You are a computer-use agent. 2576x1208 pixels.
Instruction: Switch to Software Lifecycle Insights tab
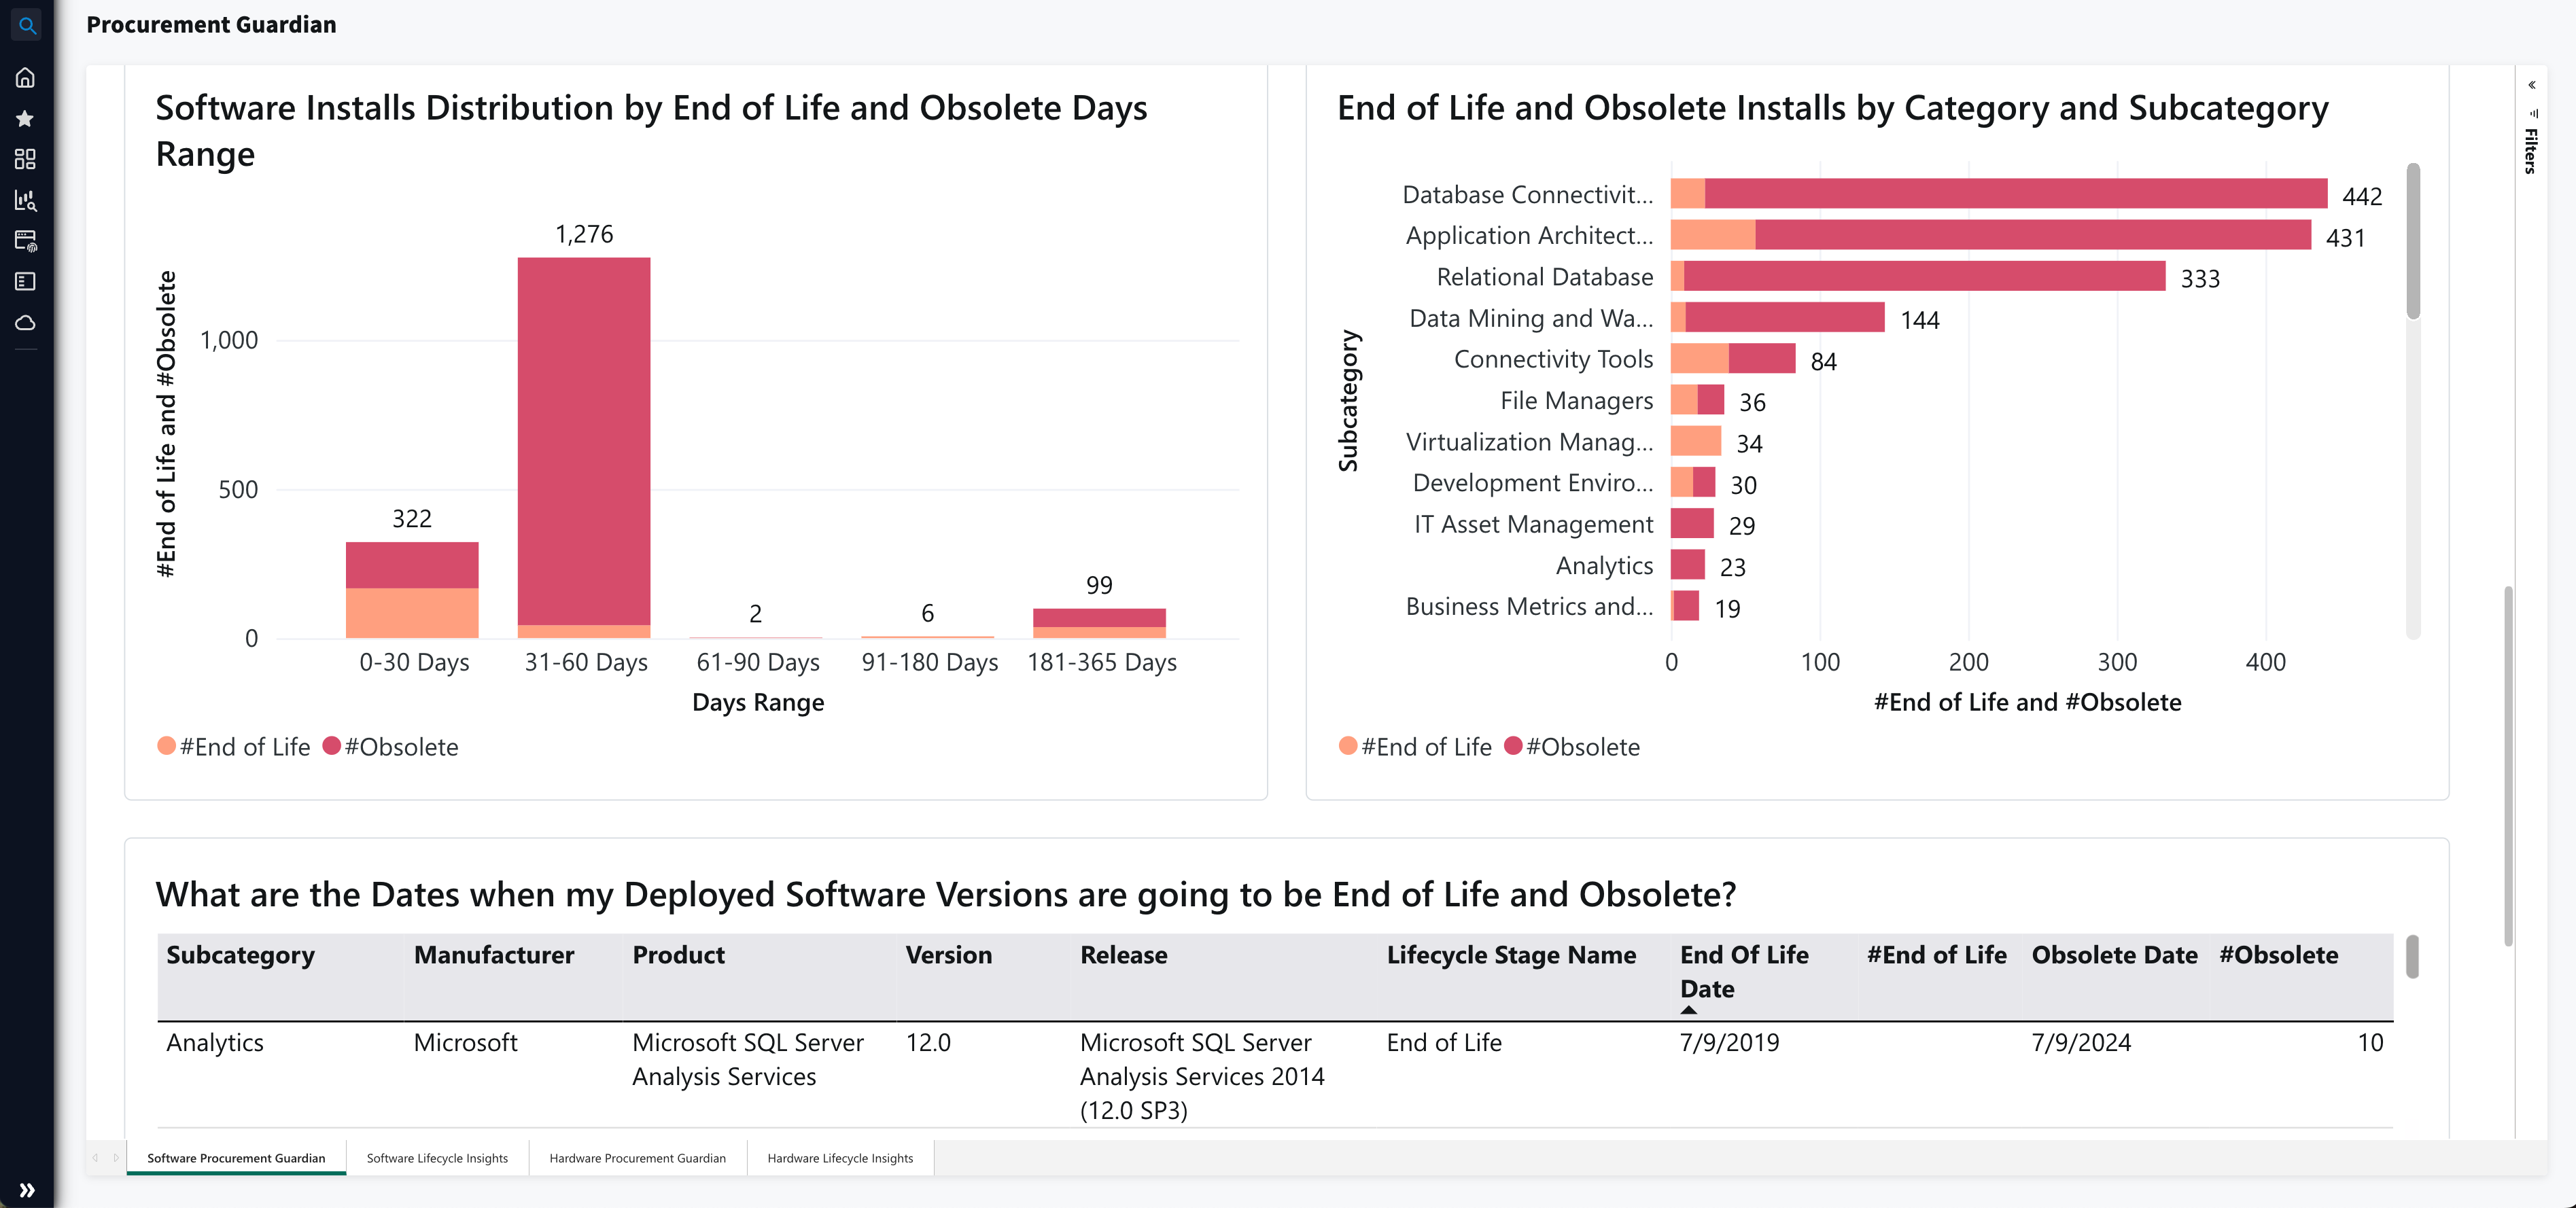pos(437,1158)
